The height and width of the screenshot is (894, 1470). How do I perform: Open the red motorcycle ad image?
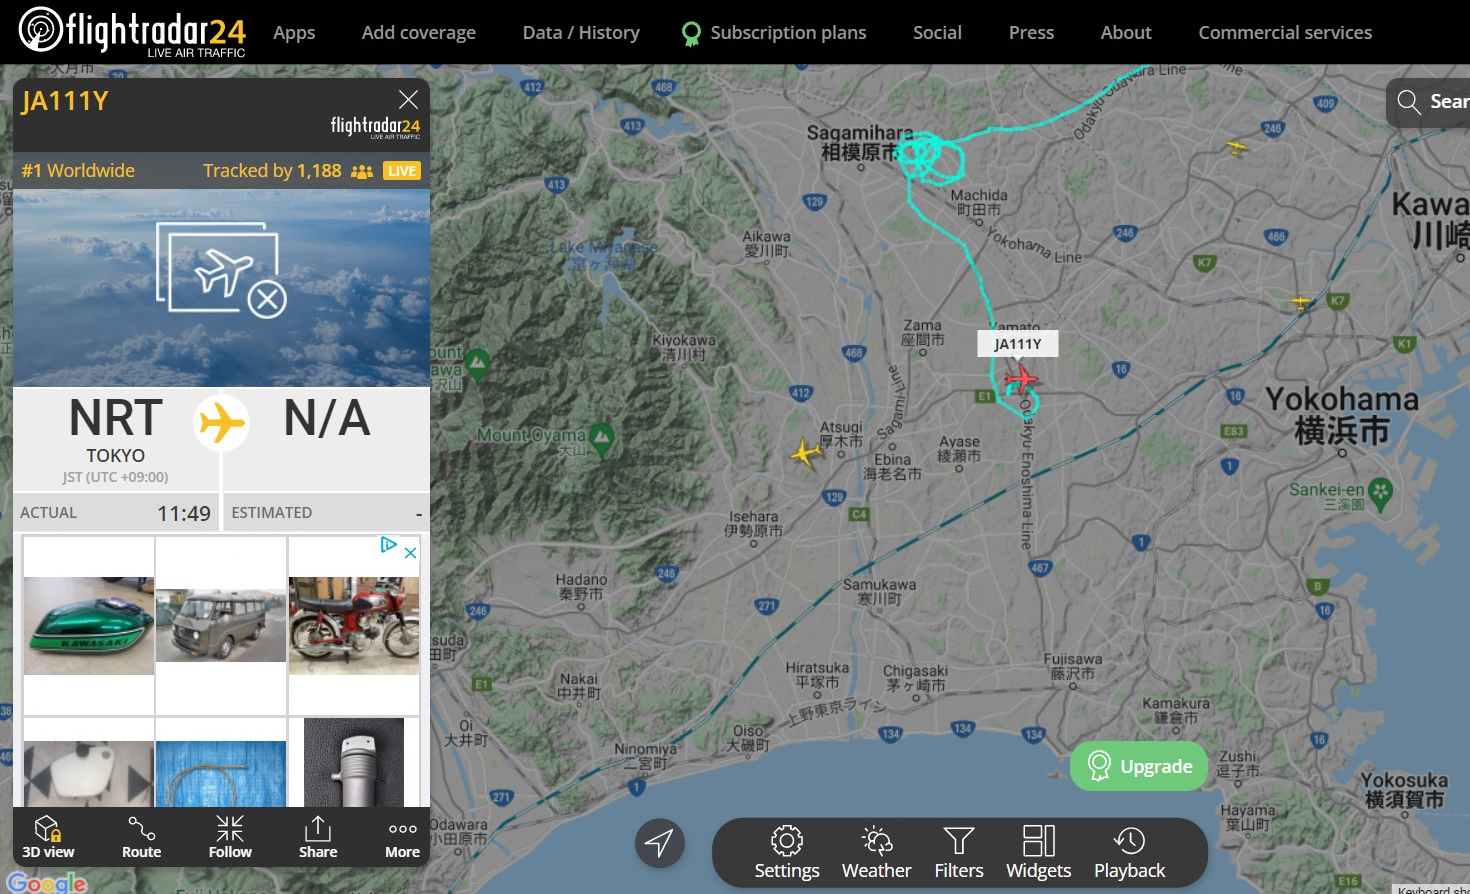[x=354, y=625]
